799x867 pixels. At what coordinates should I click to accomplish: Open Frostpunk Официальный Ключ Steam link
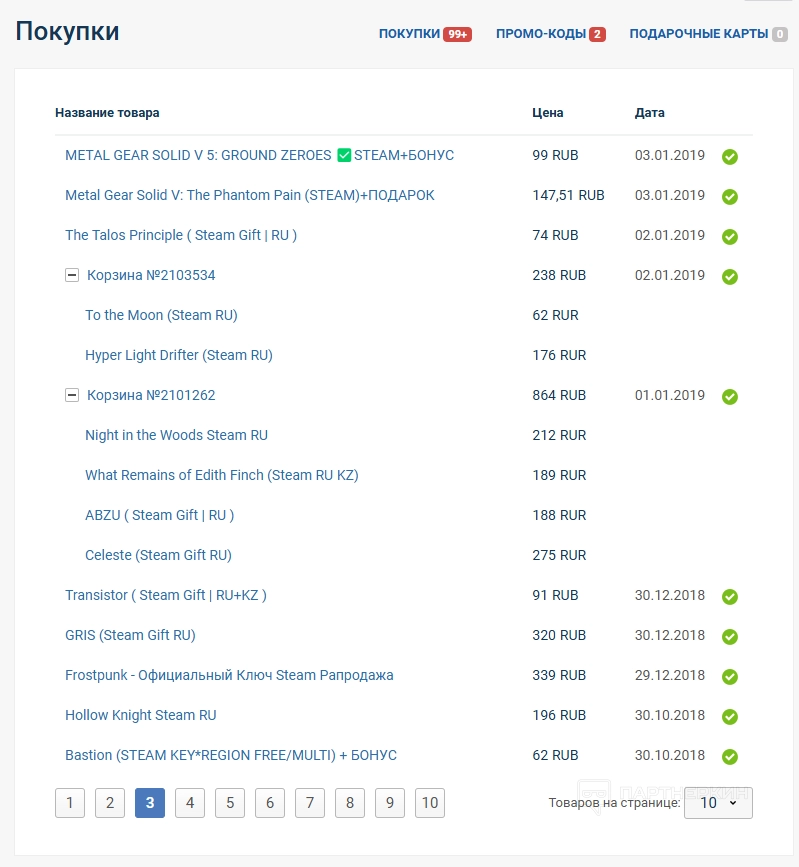(229, 675)
